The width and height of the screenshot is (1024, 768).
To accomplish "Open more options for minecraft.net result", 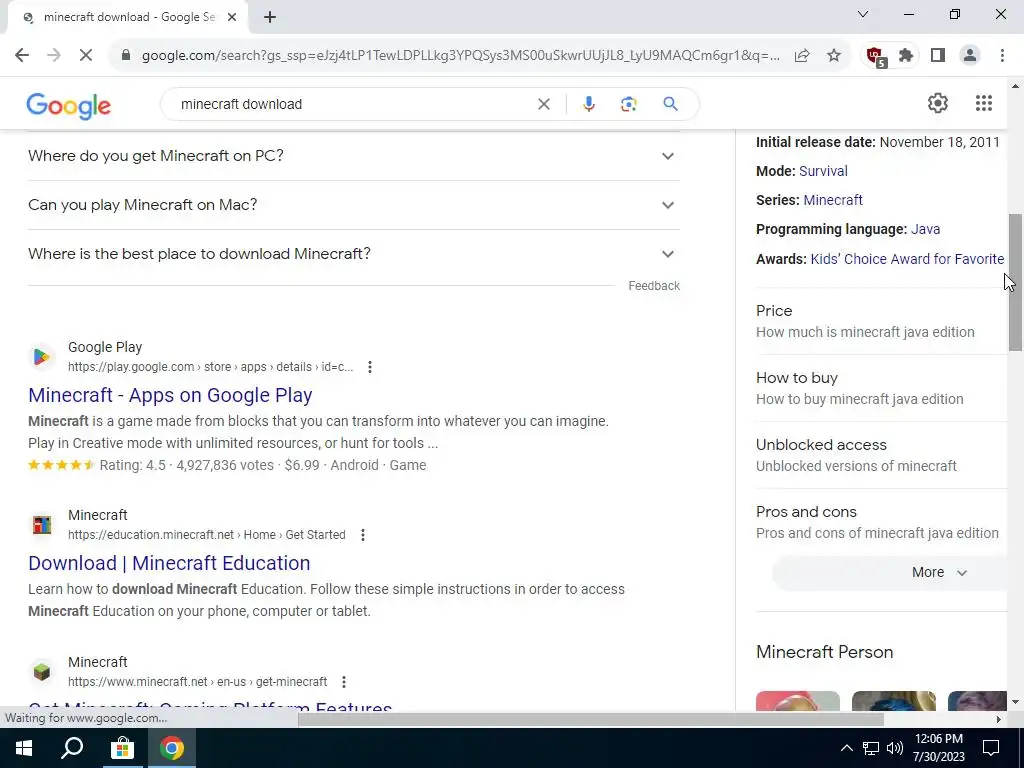I will 344,682.
